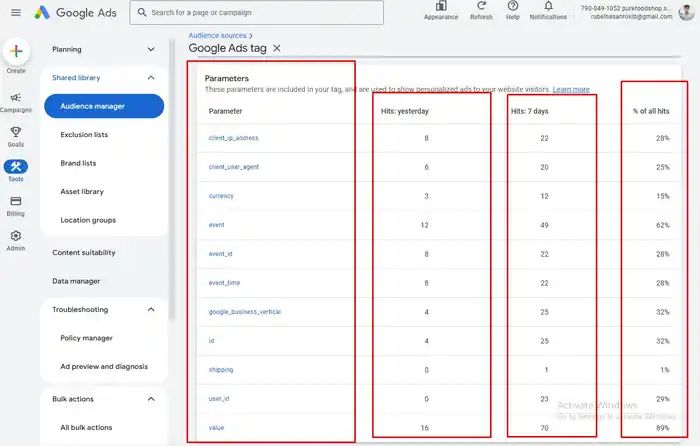The height and width of the screenshot is (446, 700).
Task: Open client_user_agent parameter link
Action: pos(234,167)
